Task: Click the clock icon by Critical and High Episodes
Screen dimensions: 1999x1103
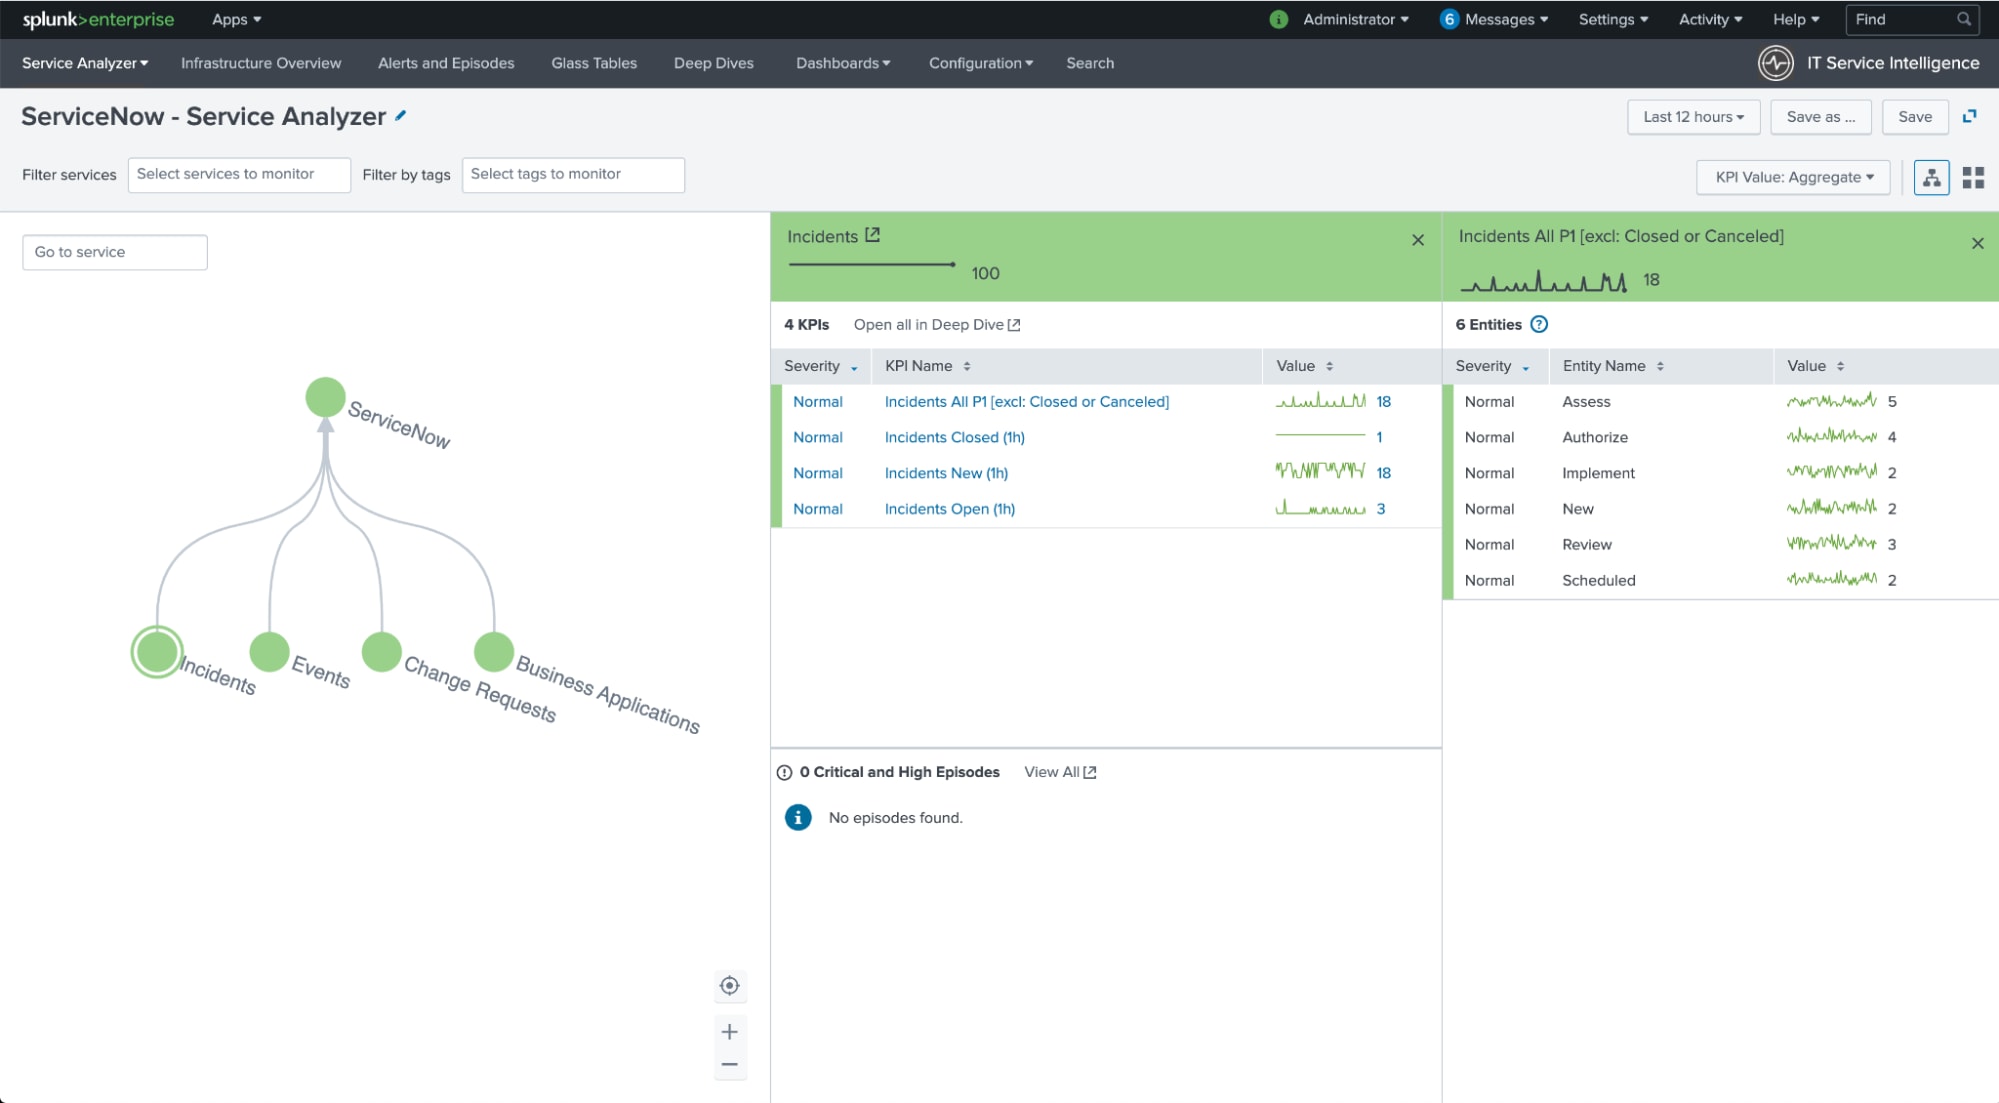Action: (784, 773)
